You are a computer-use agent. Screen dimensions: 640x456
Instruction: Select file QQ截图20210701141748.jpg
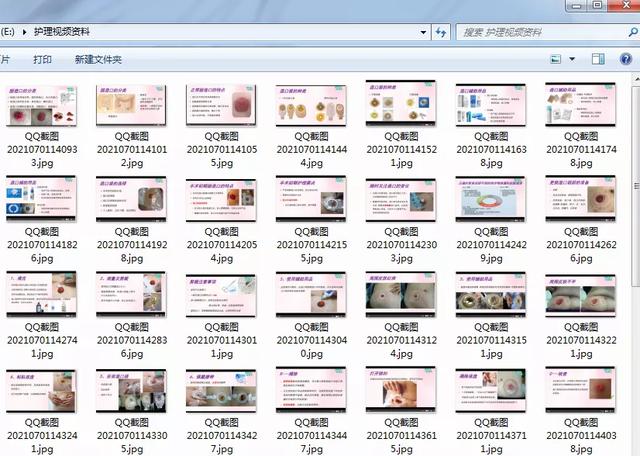click(580, 127)
